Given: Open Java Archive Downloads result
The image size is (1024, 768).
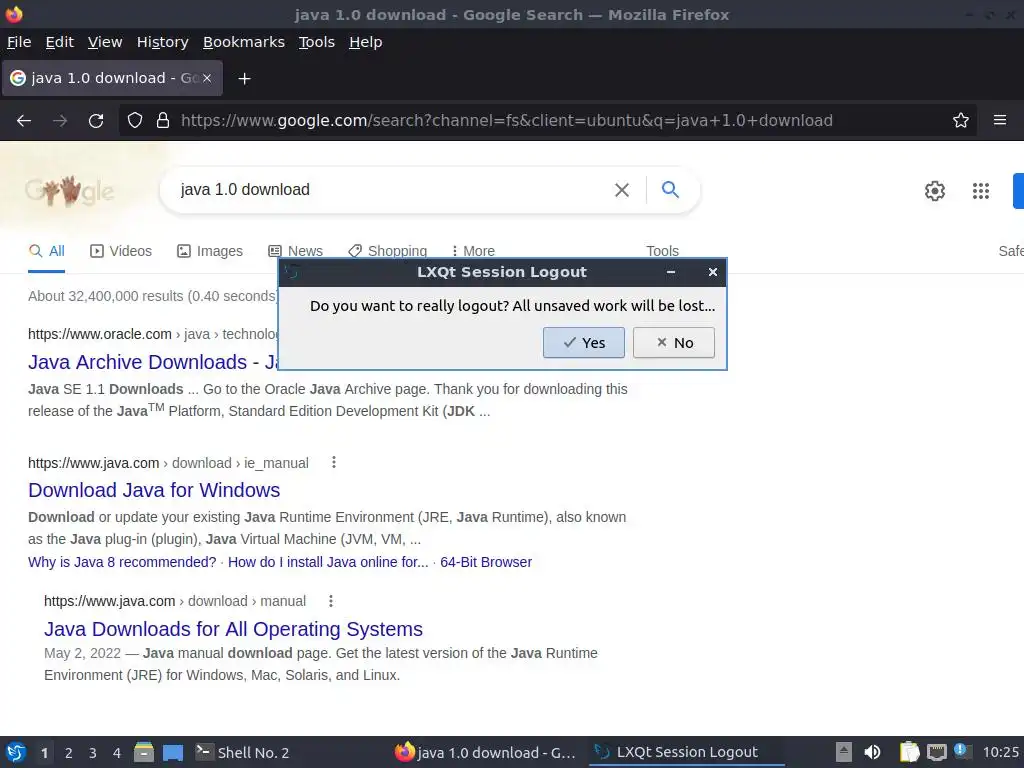Looking at the screenshot, I should pyautogui.click(x=153, y=362).
